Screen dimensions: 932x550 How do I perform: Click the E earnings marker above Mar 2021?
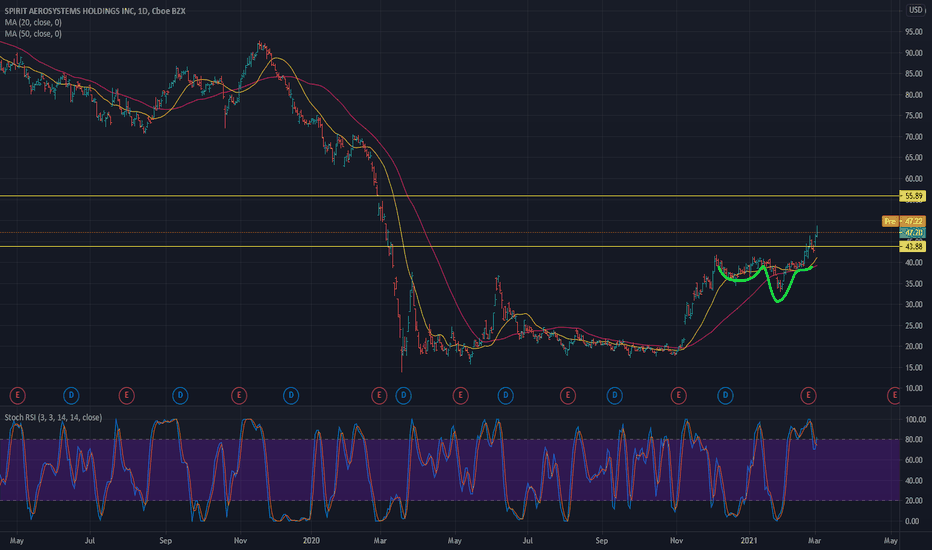808,395
